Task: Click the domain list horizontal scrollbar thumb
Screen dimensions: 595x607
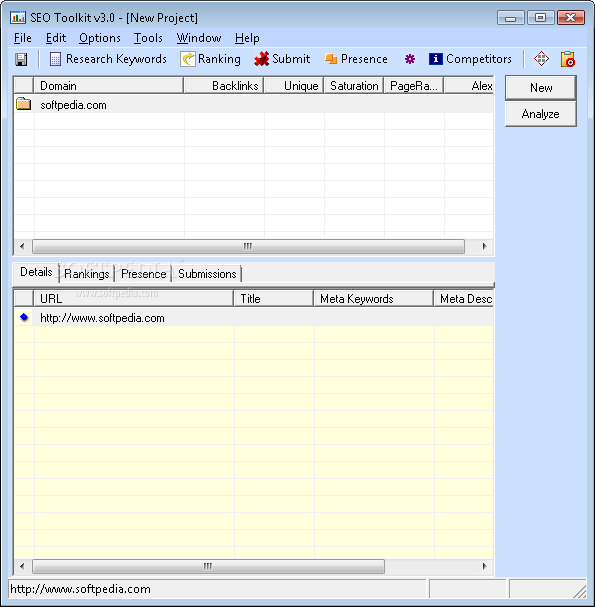Action: [x=248, y=246]
